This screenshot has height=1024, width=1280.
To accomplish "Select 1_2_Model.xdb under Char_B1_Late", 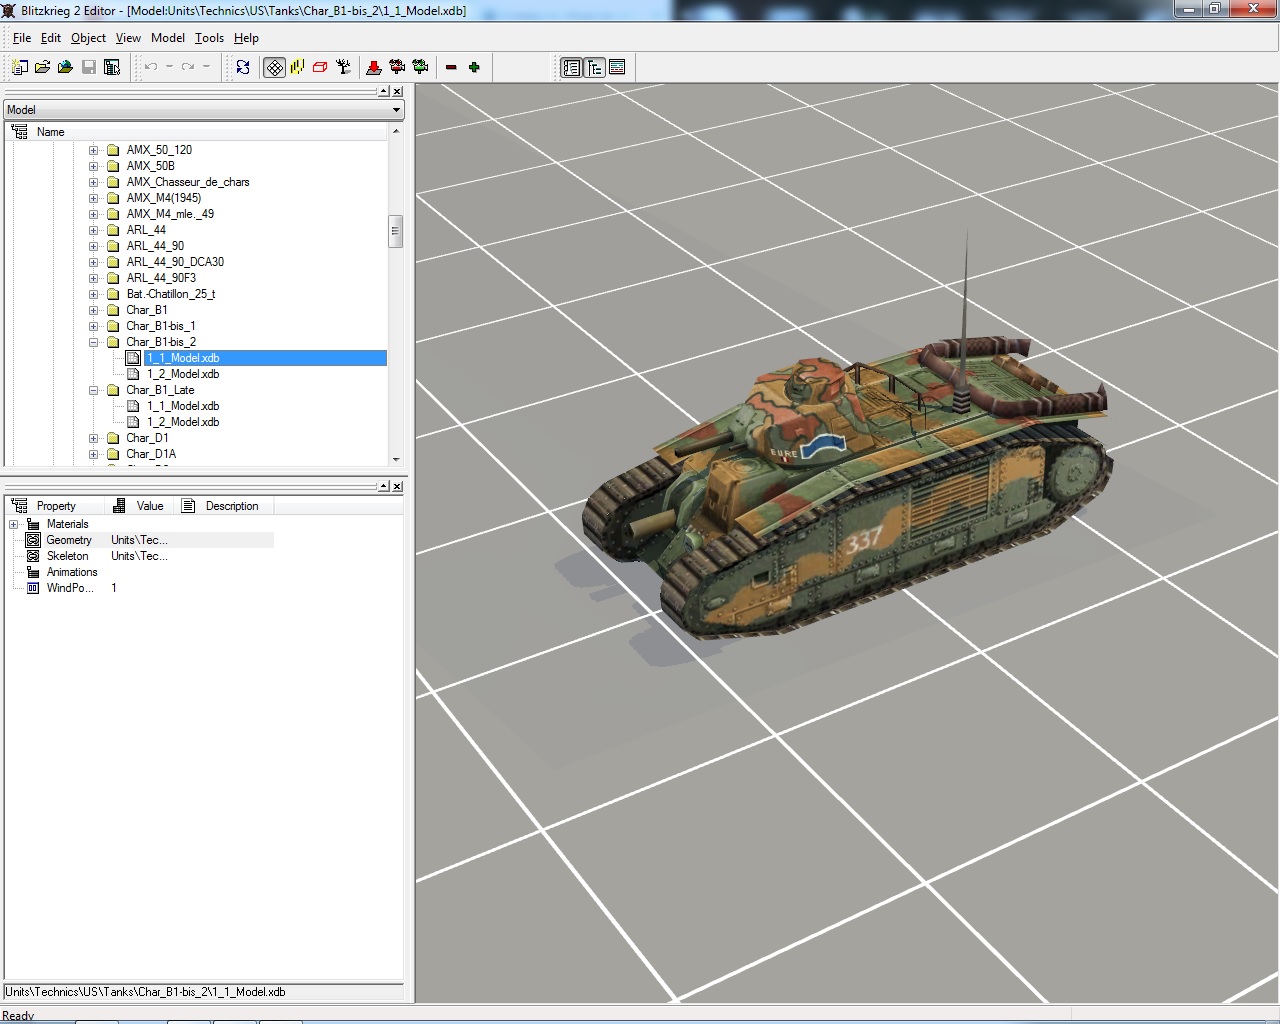I will (x=183, y=422).
